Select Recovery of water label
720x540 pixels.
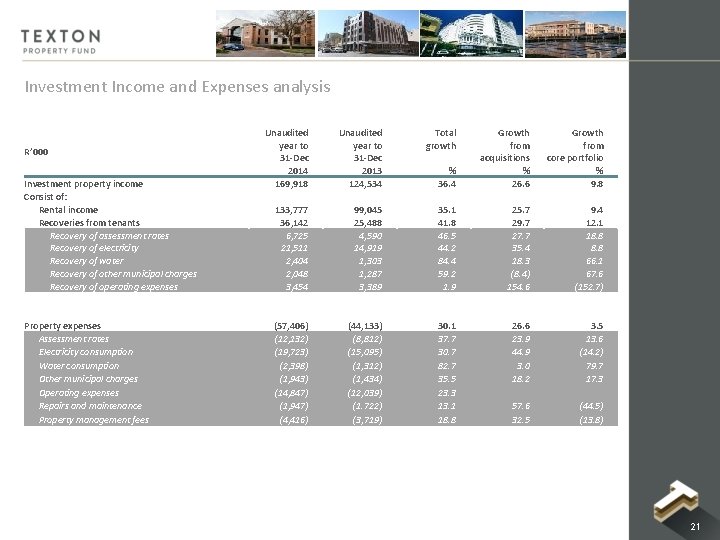click(87, 261)
